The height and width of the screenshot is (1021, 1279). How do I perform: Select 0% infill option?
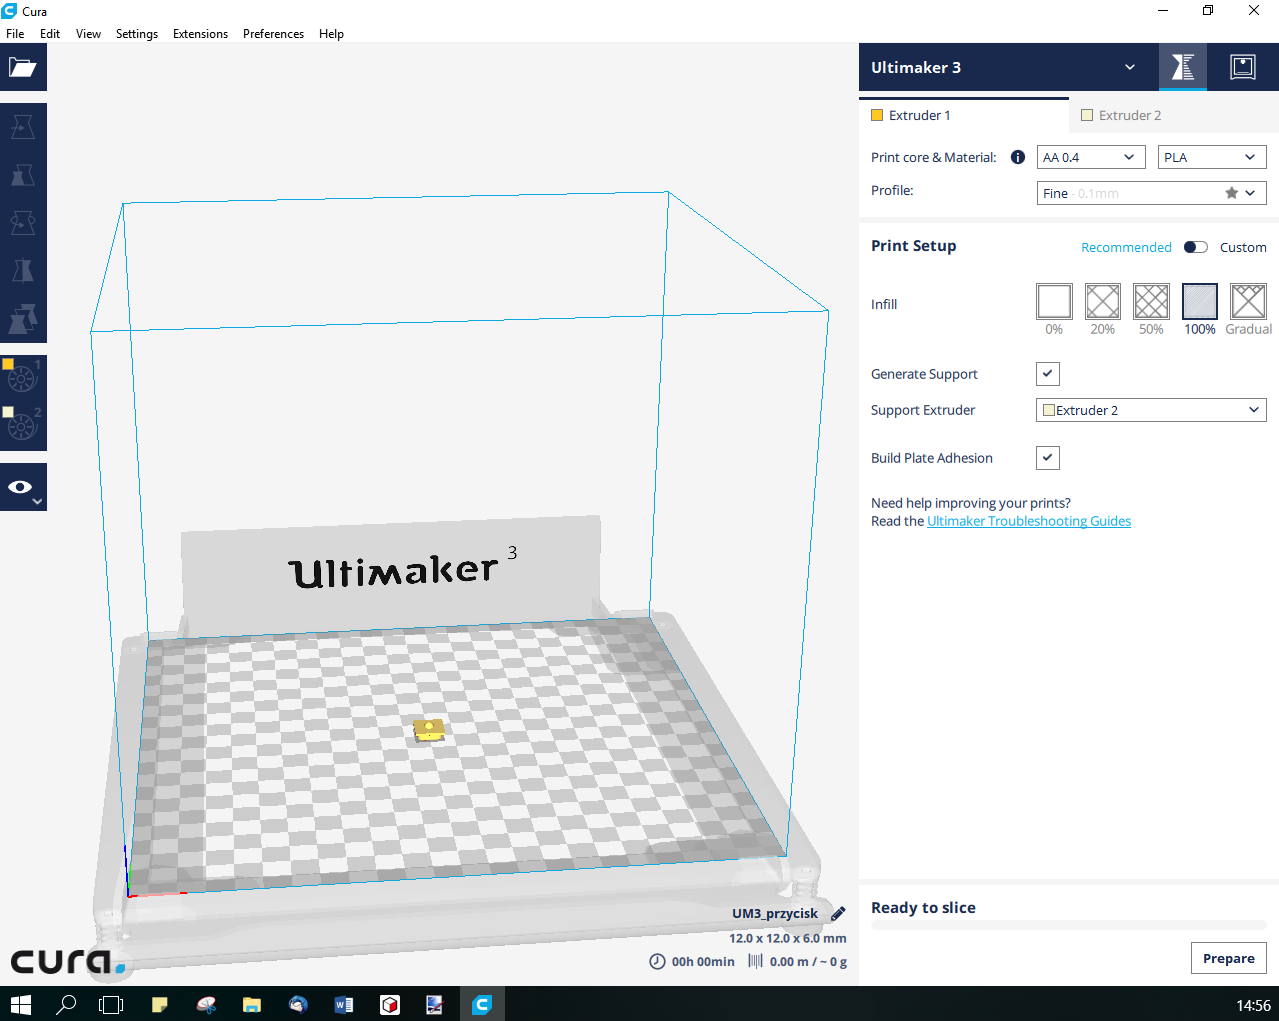pyautogui.click(x=1054, y=301)
